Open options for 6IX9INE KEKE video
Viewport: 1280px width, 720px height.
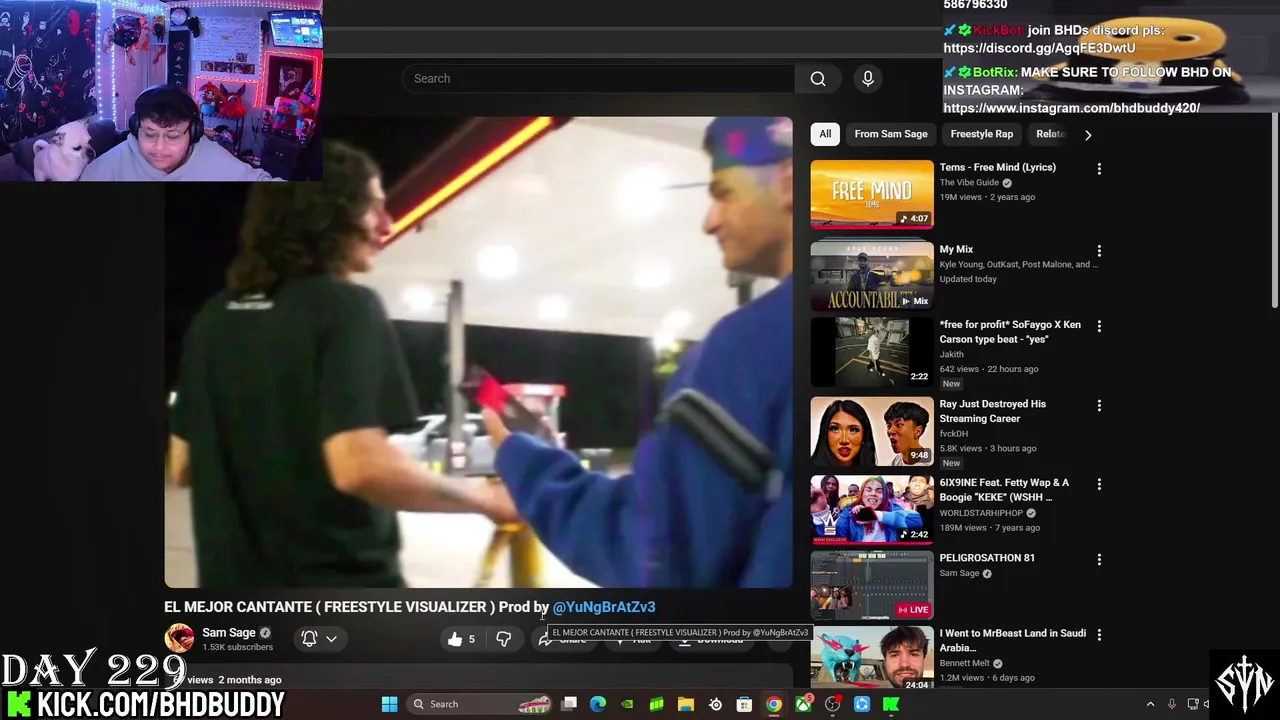tap(1099, 484)
